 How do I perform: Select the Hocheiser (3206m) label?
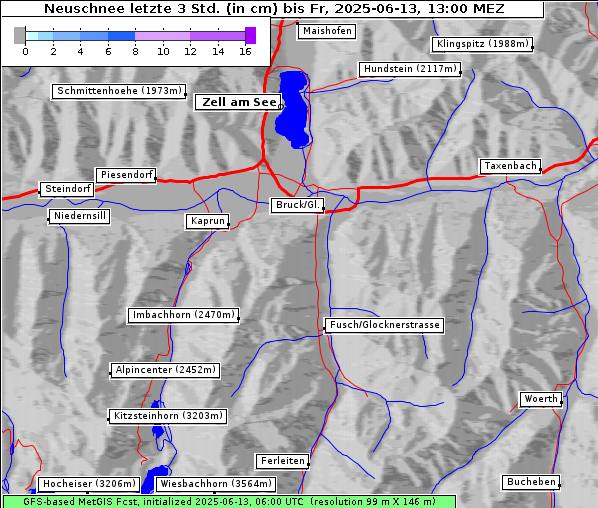(89, 484)
